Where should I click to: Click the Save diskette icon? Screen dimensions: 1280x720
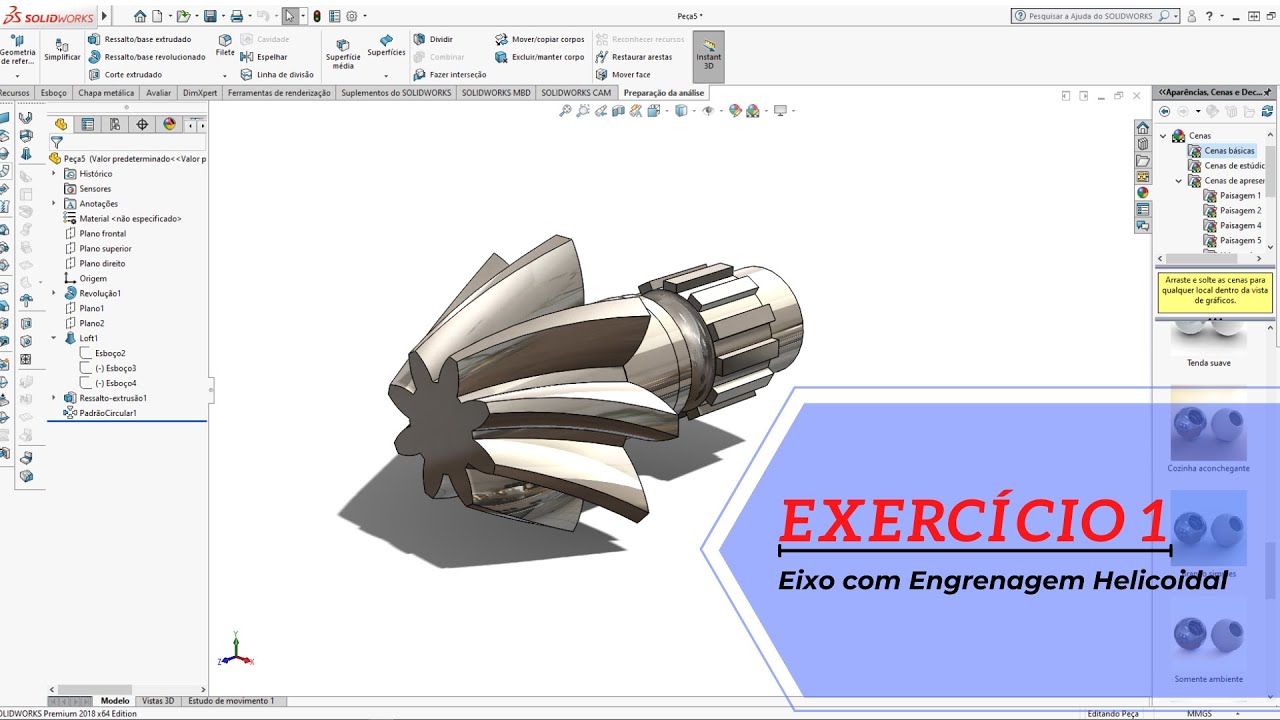pos(210,16)
